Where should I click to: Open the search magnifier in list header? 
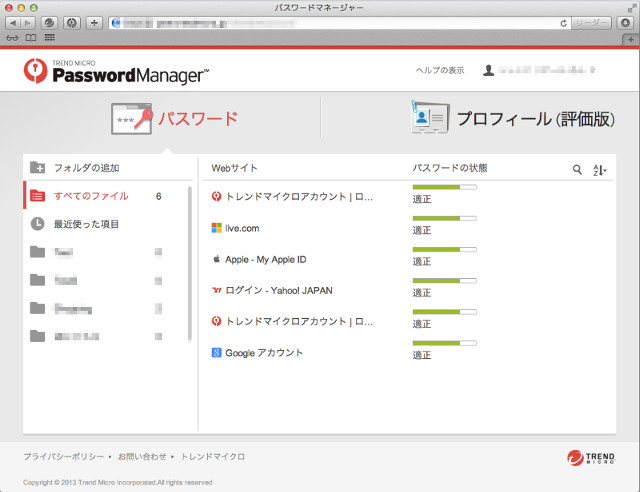point(577,169)
